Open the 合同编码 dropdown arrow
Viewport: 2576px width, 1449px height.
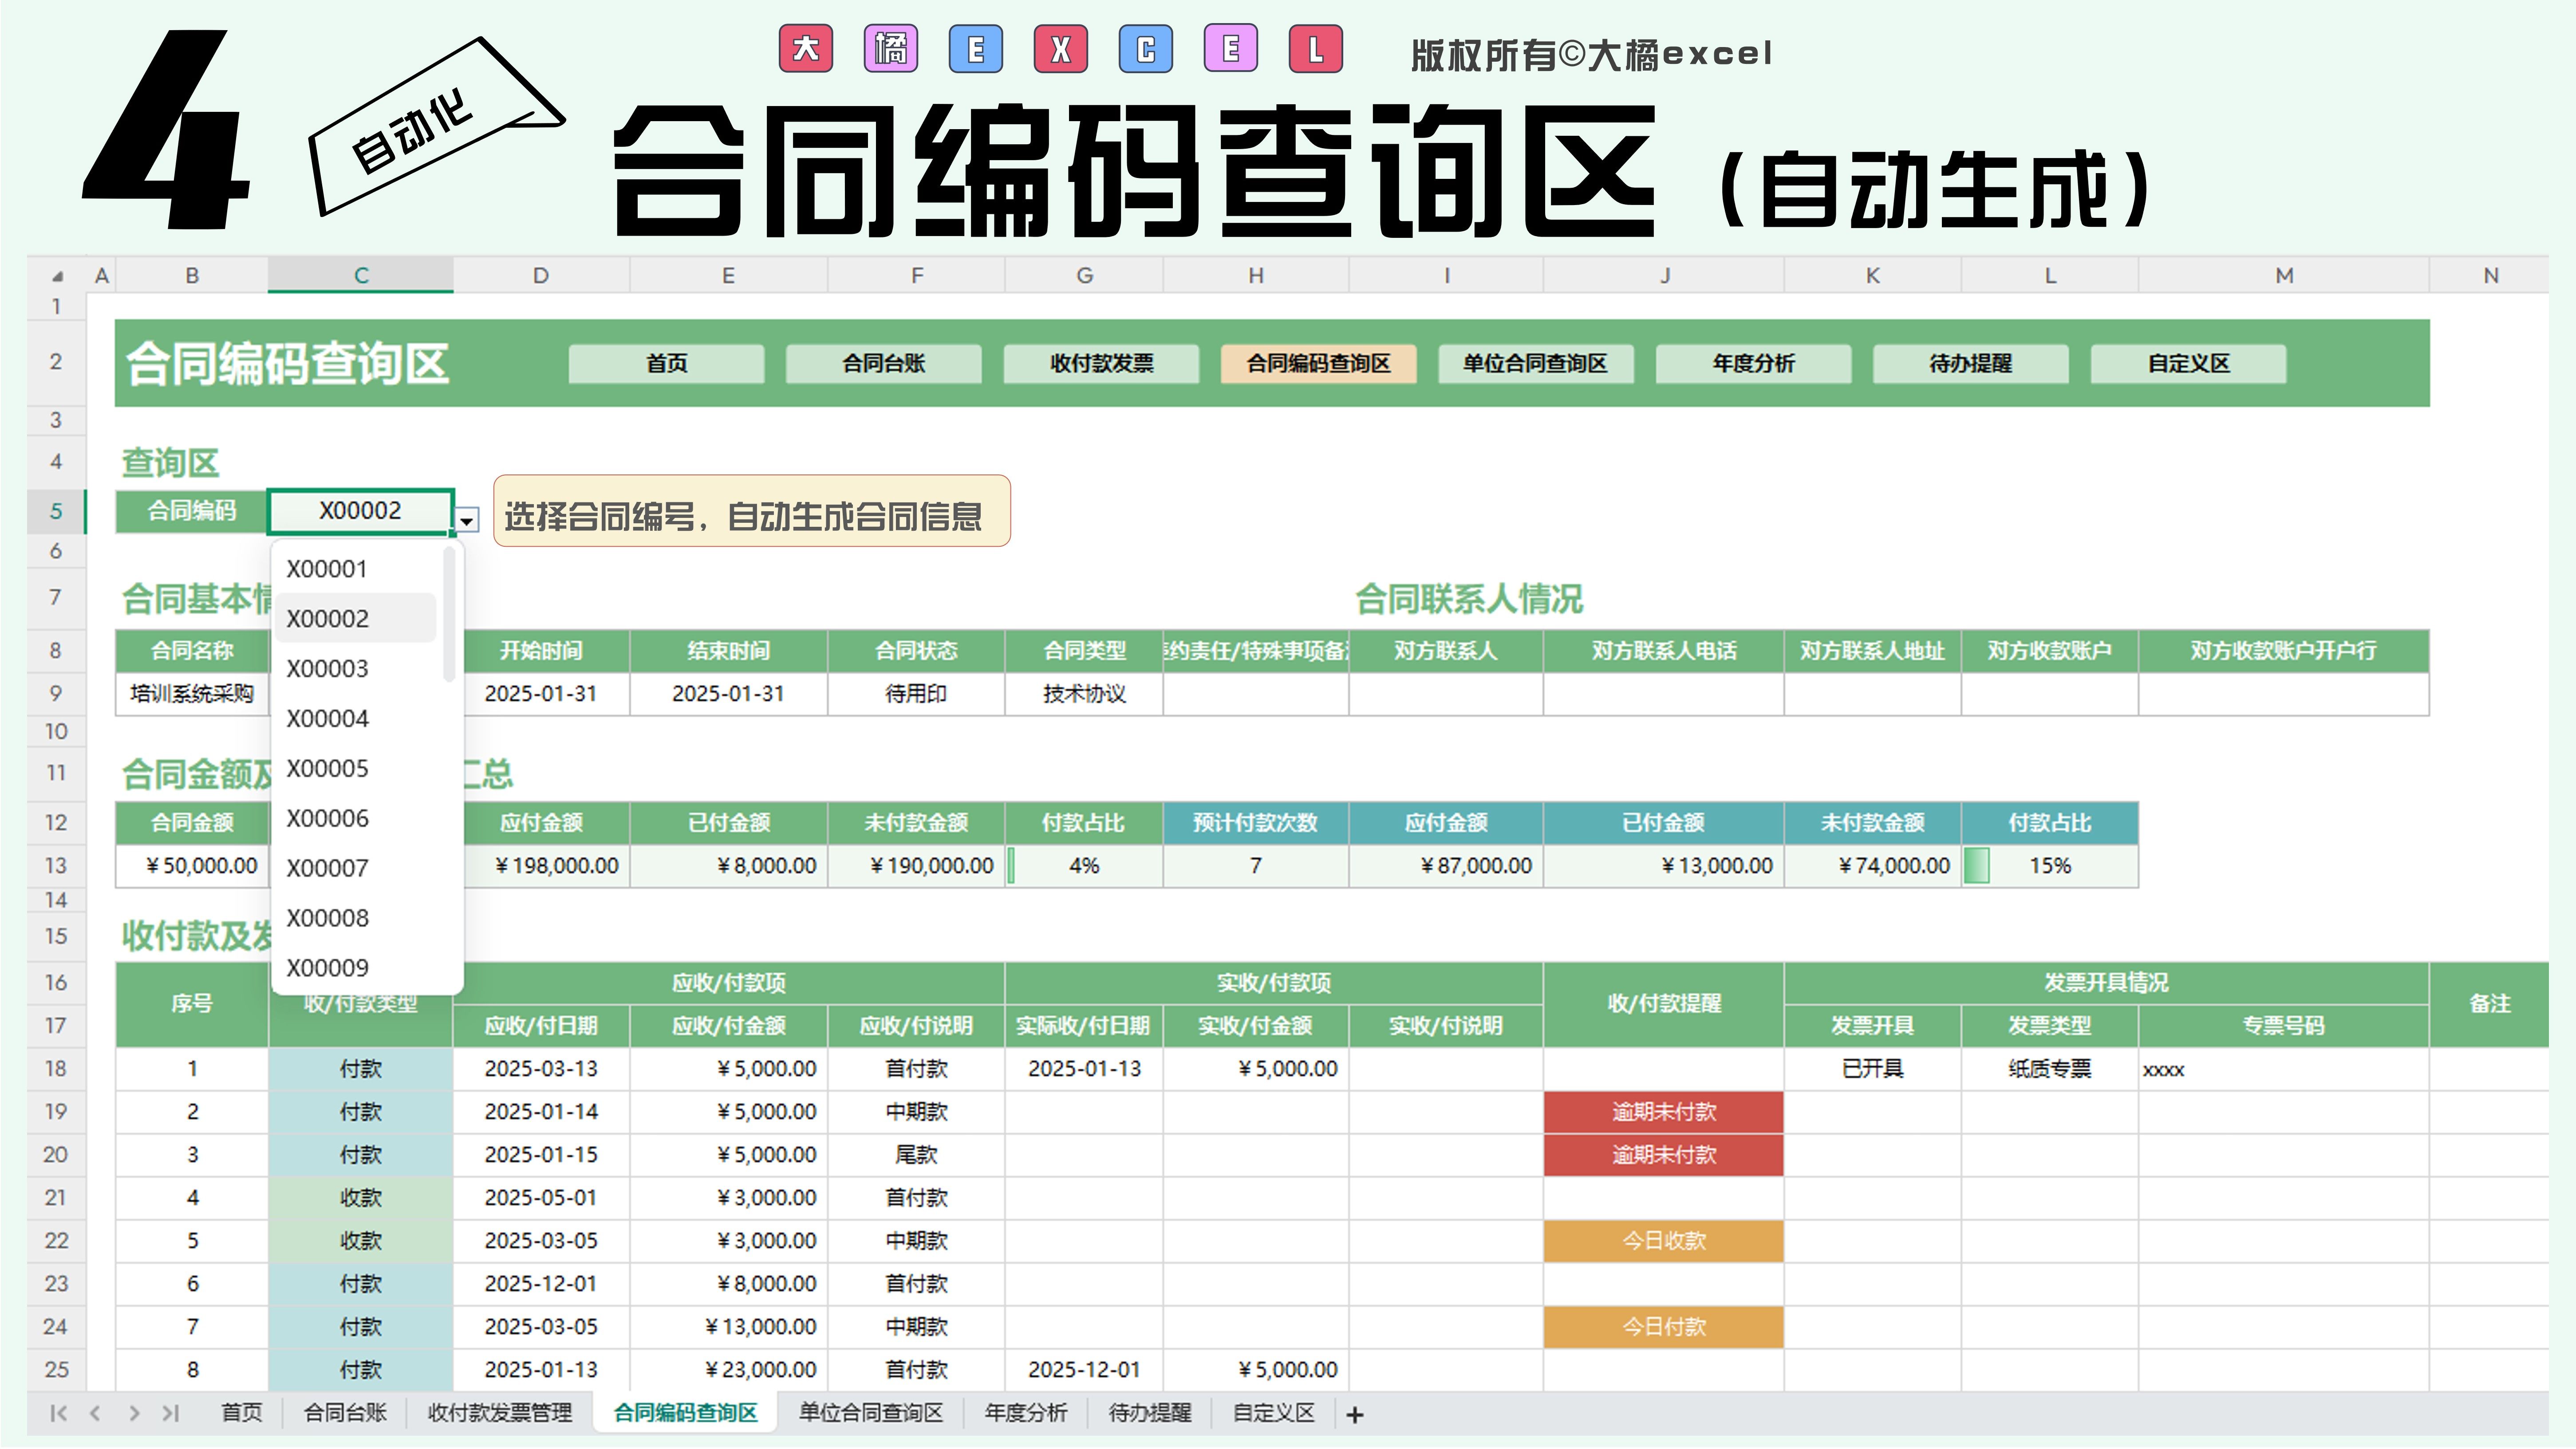click(467, 521)
